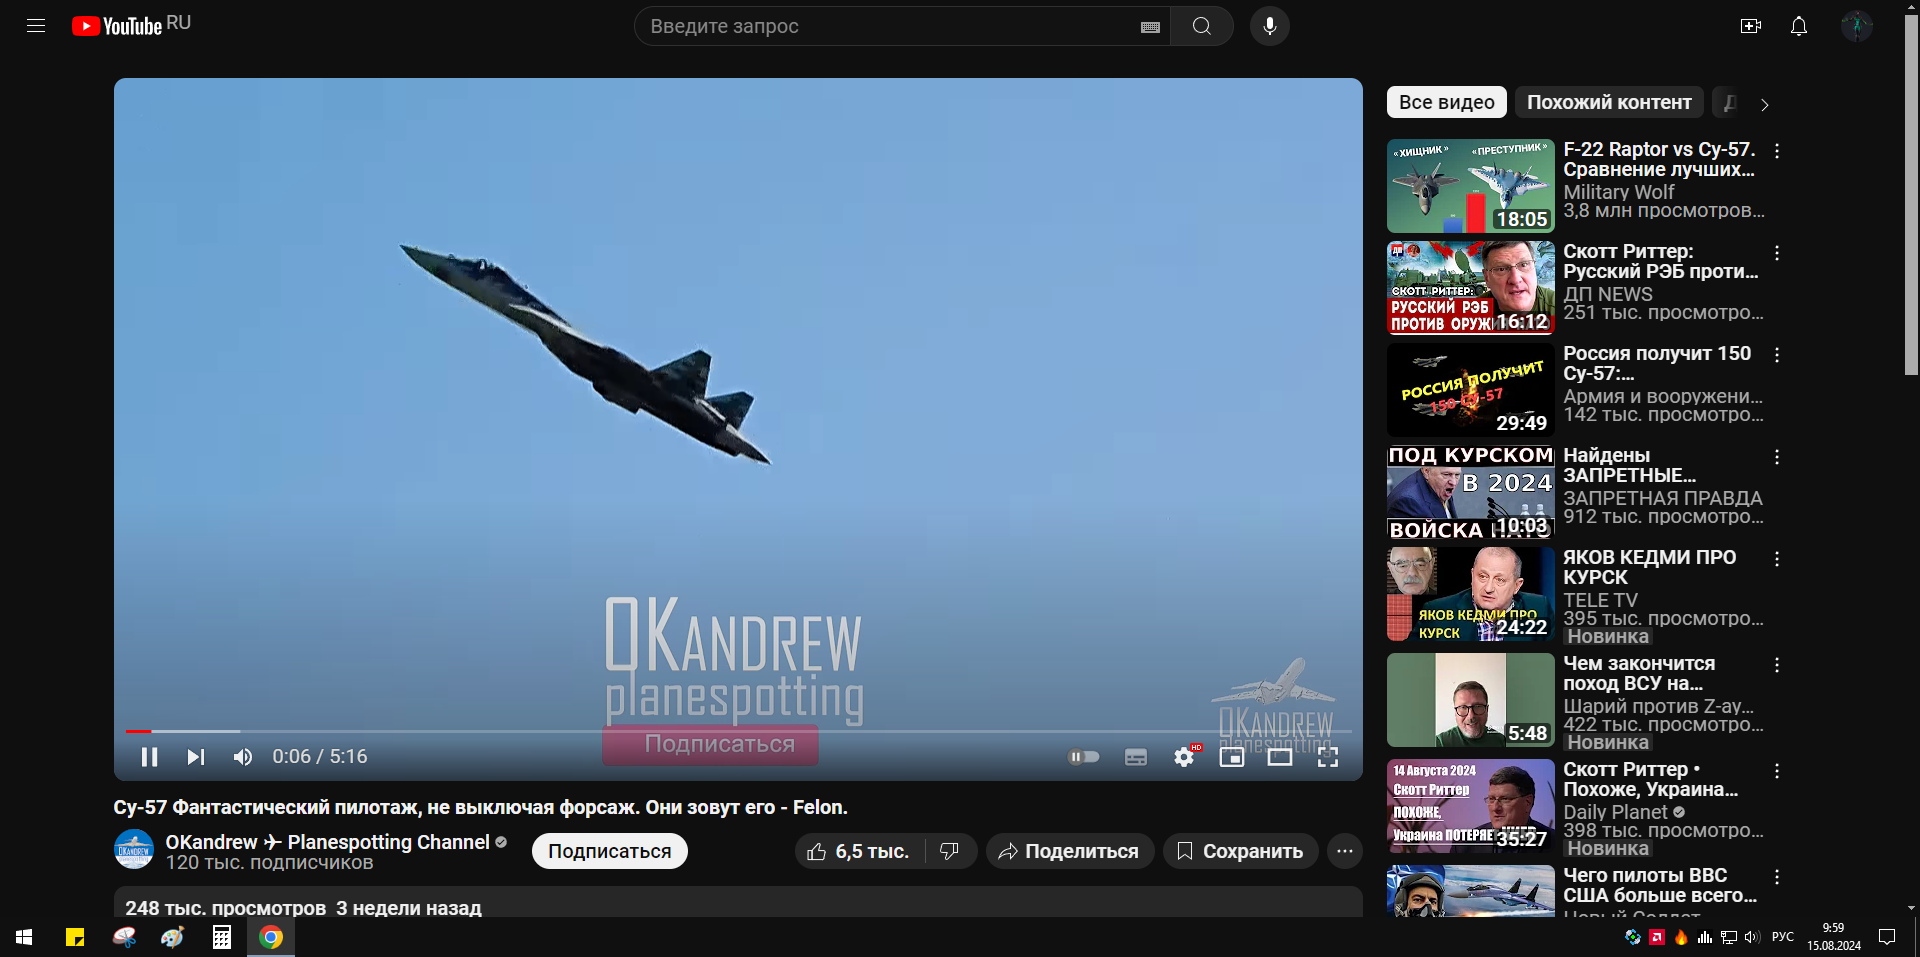Open the Windows Start menu
Screen dimensions: 1920x957
24,937
